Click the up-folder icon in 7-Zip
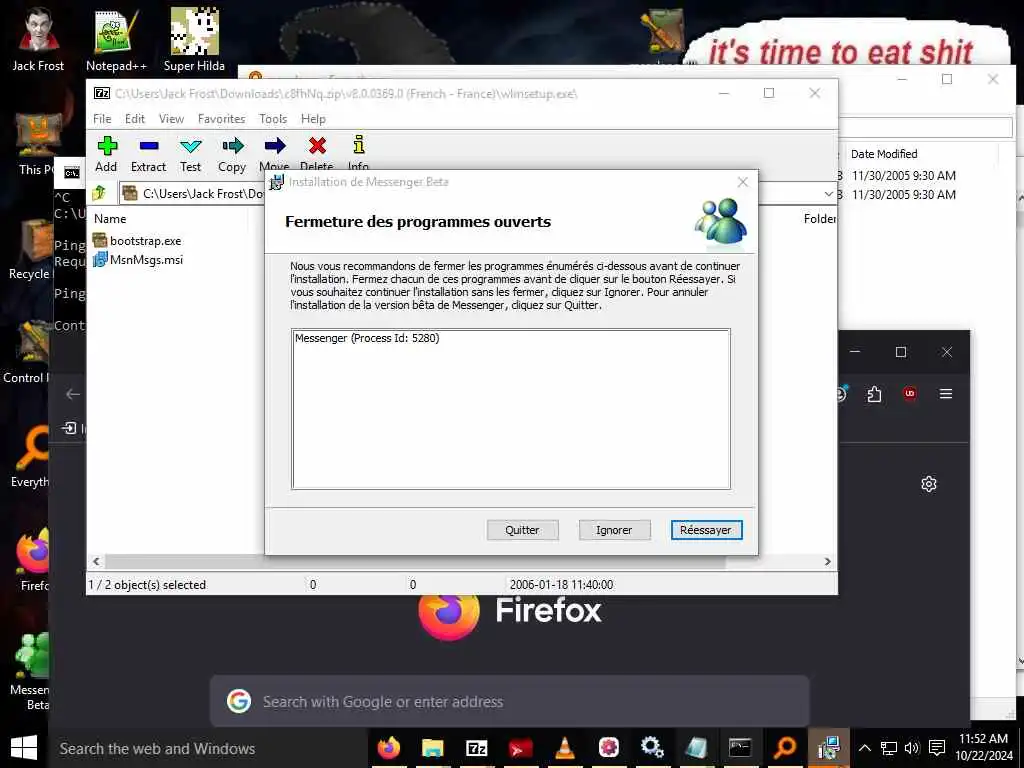This screenshot has height=768, width=1024. pos(99,193)
